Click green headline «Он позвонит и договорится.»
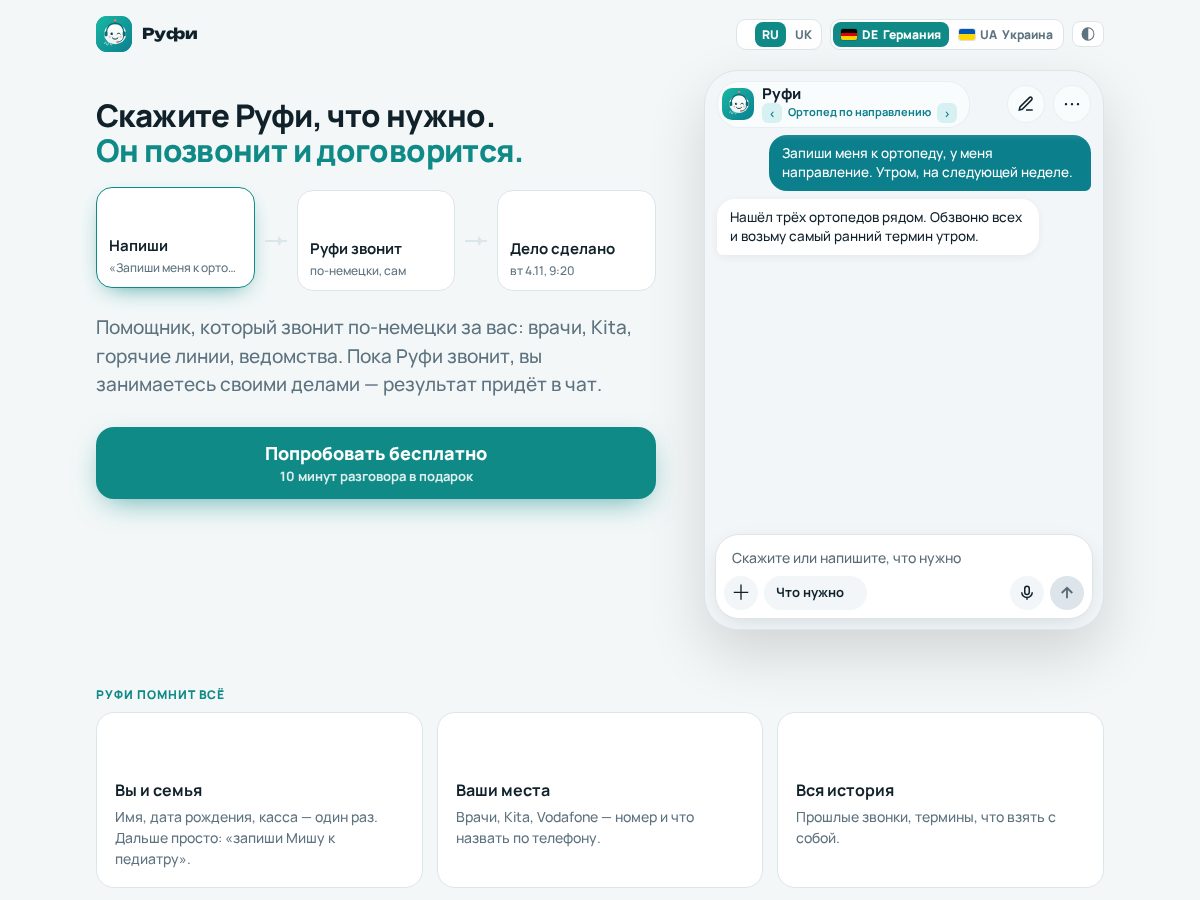 click(x=309, y=152)
